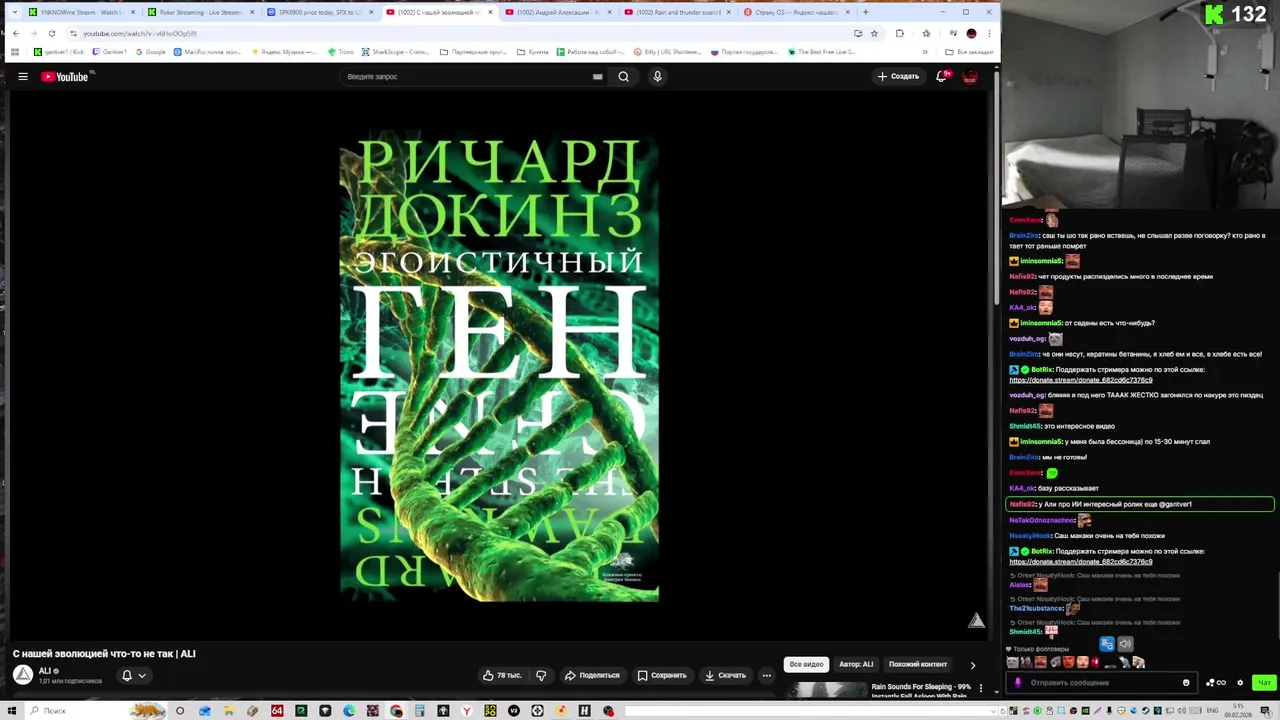The height and width of the screenshot is (720, 1280).
Task: Download the video with Скачать
Action: [x=725, y=675]
